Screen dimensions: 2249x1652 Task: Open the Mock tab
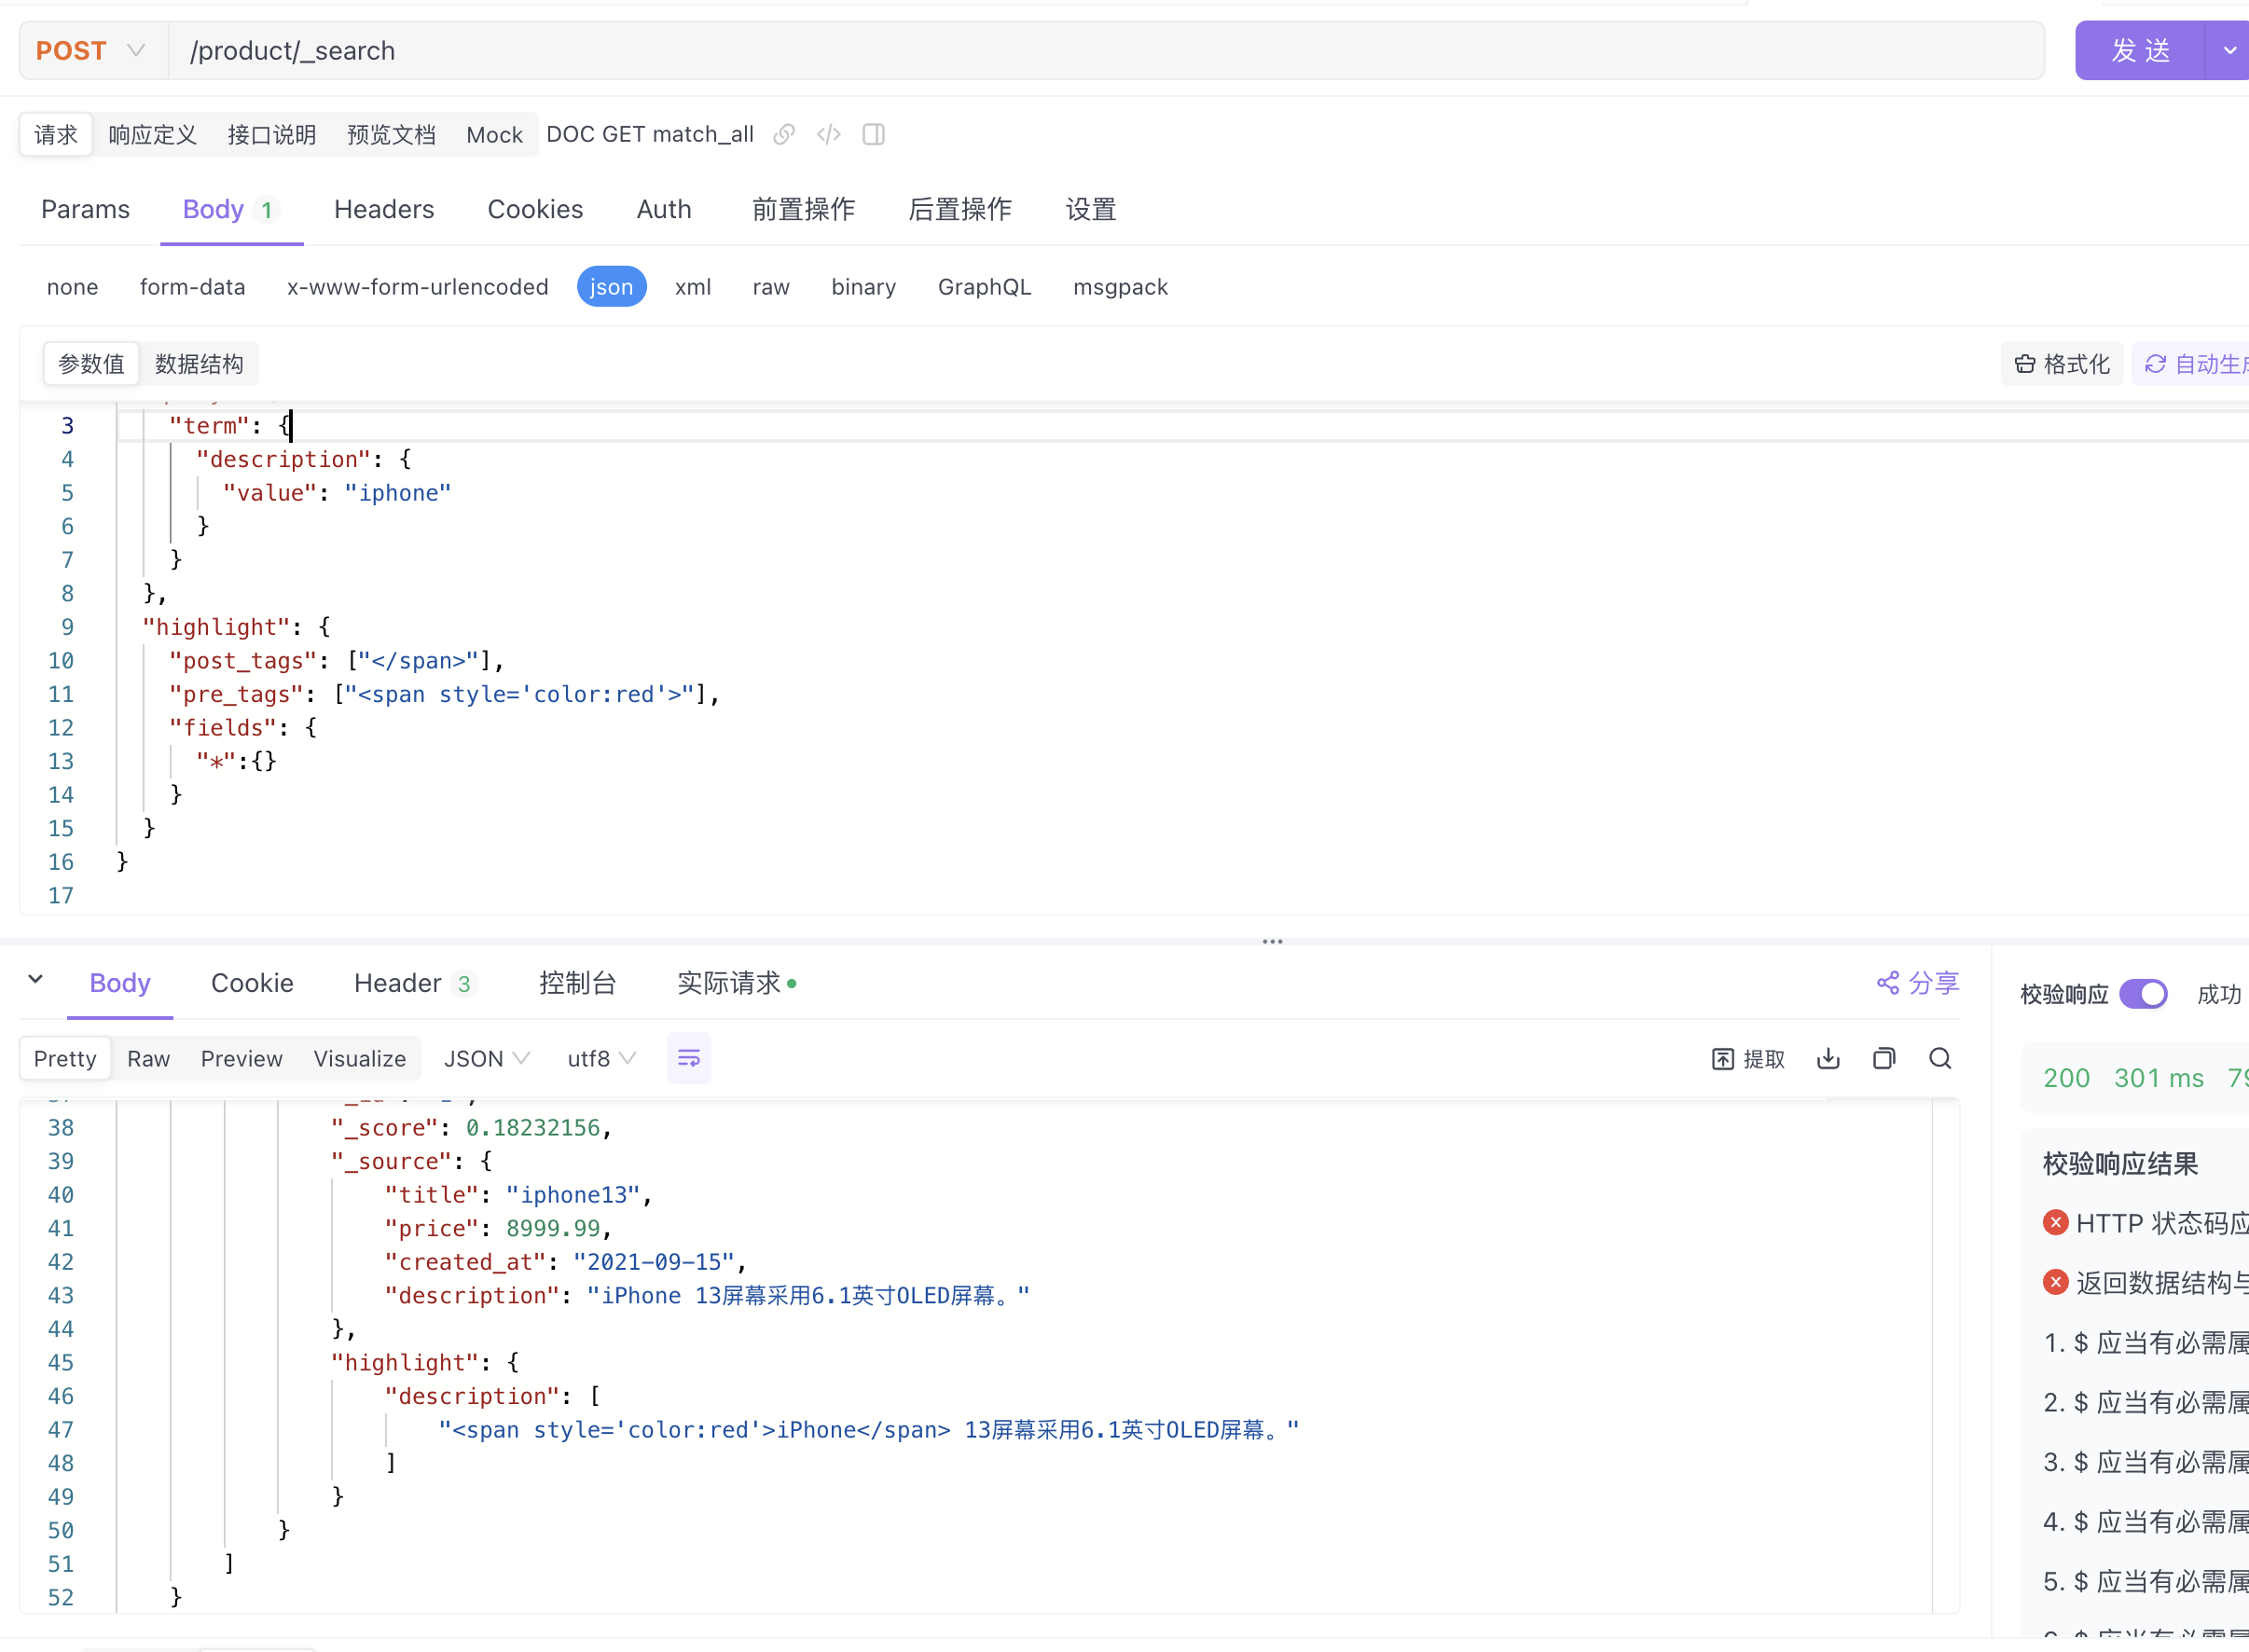[494, 134]
